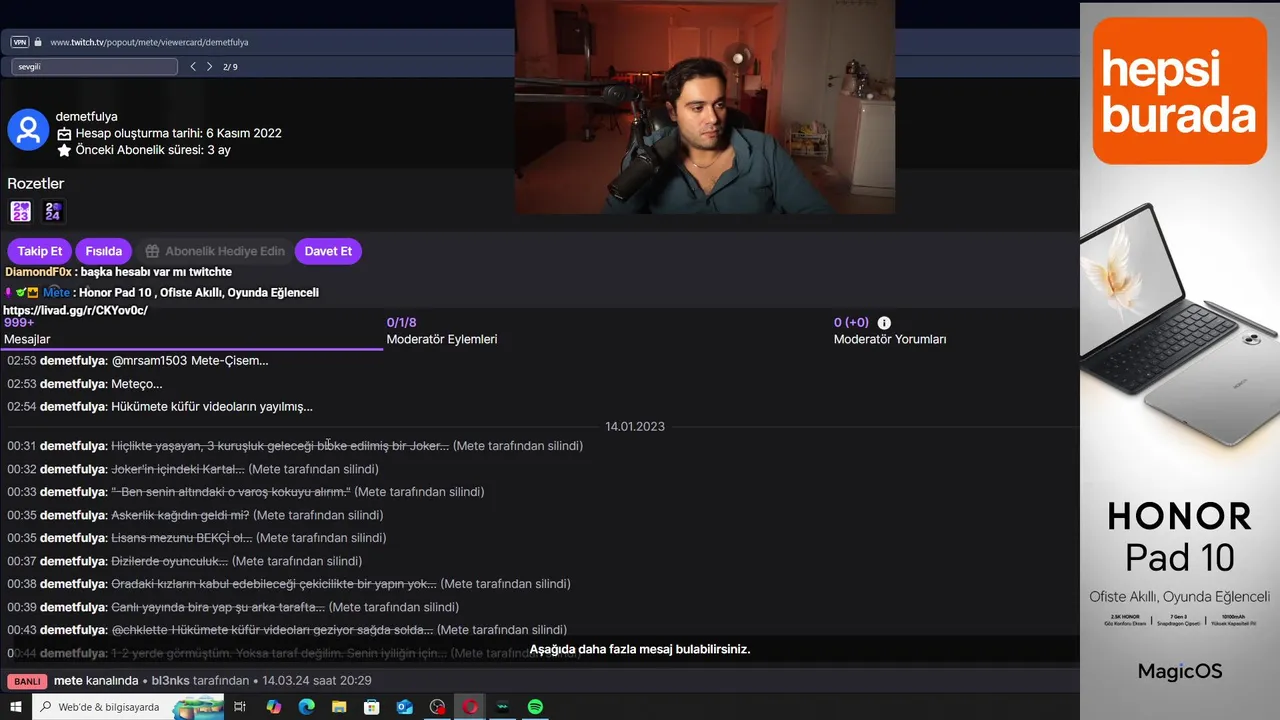This screenshot has width=1280, height=720.
Task: Click deleted message 'Hiçlikte yaşayan, 3 kuruşluk...'
Action: [280, 446]
